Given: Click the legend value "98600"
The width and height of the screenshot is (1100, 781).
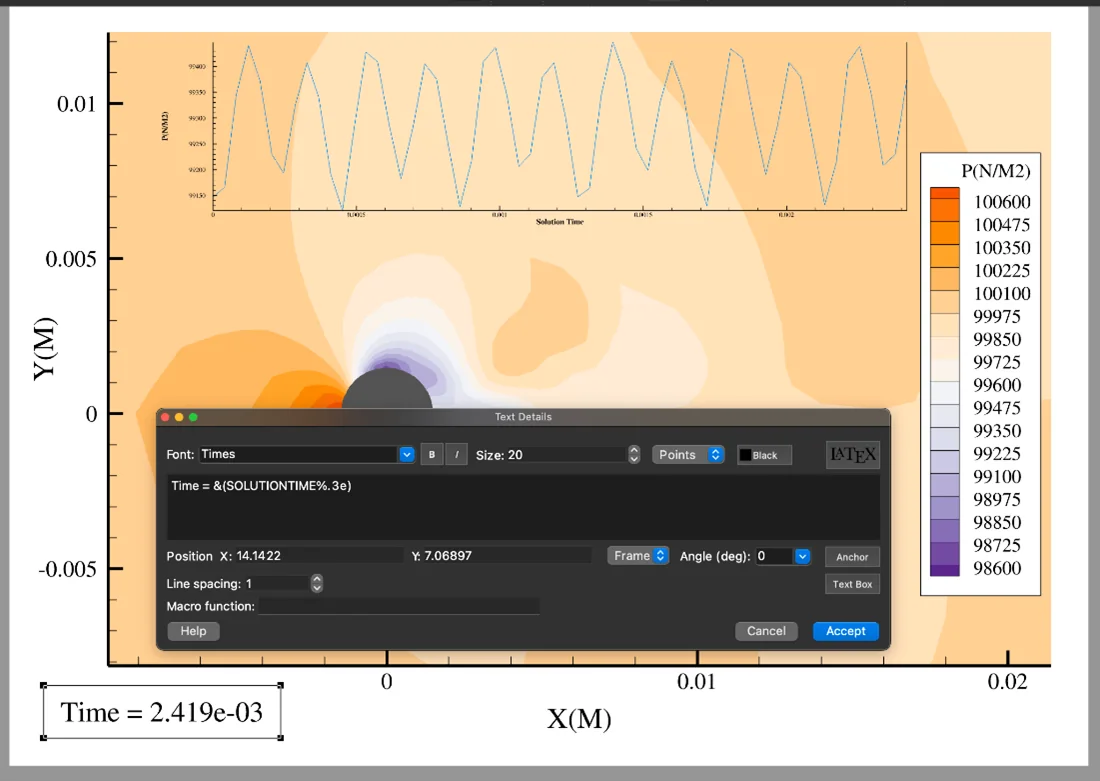Looking at the screenshot, I should pyautogui.click(x=997, y=568).
